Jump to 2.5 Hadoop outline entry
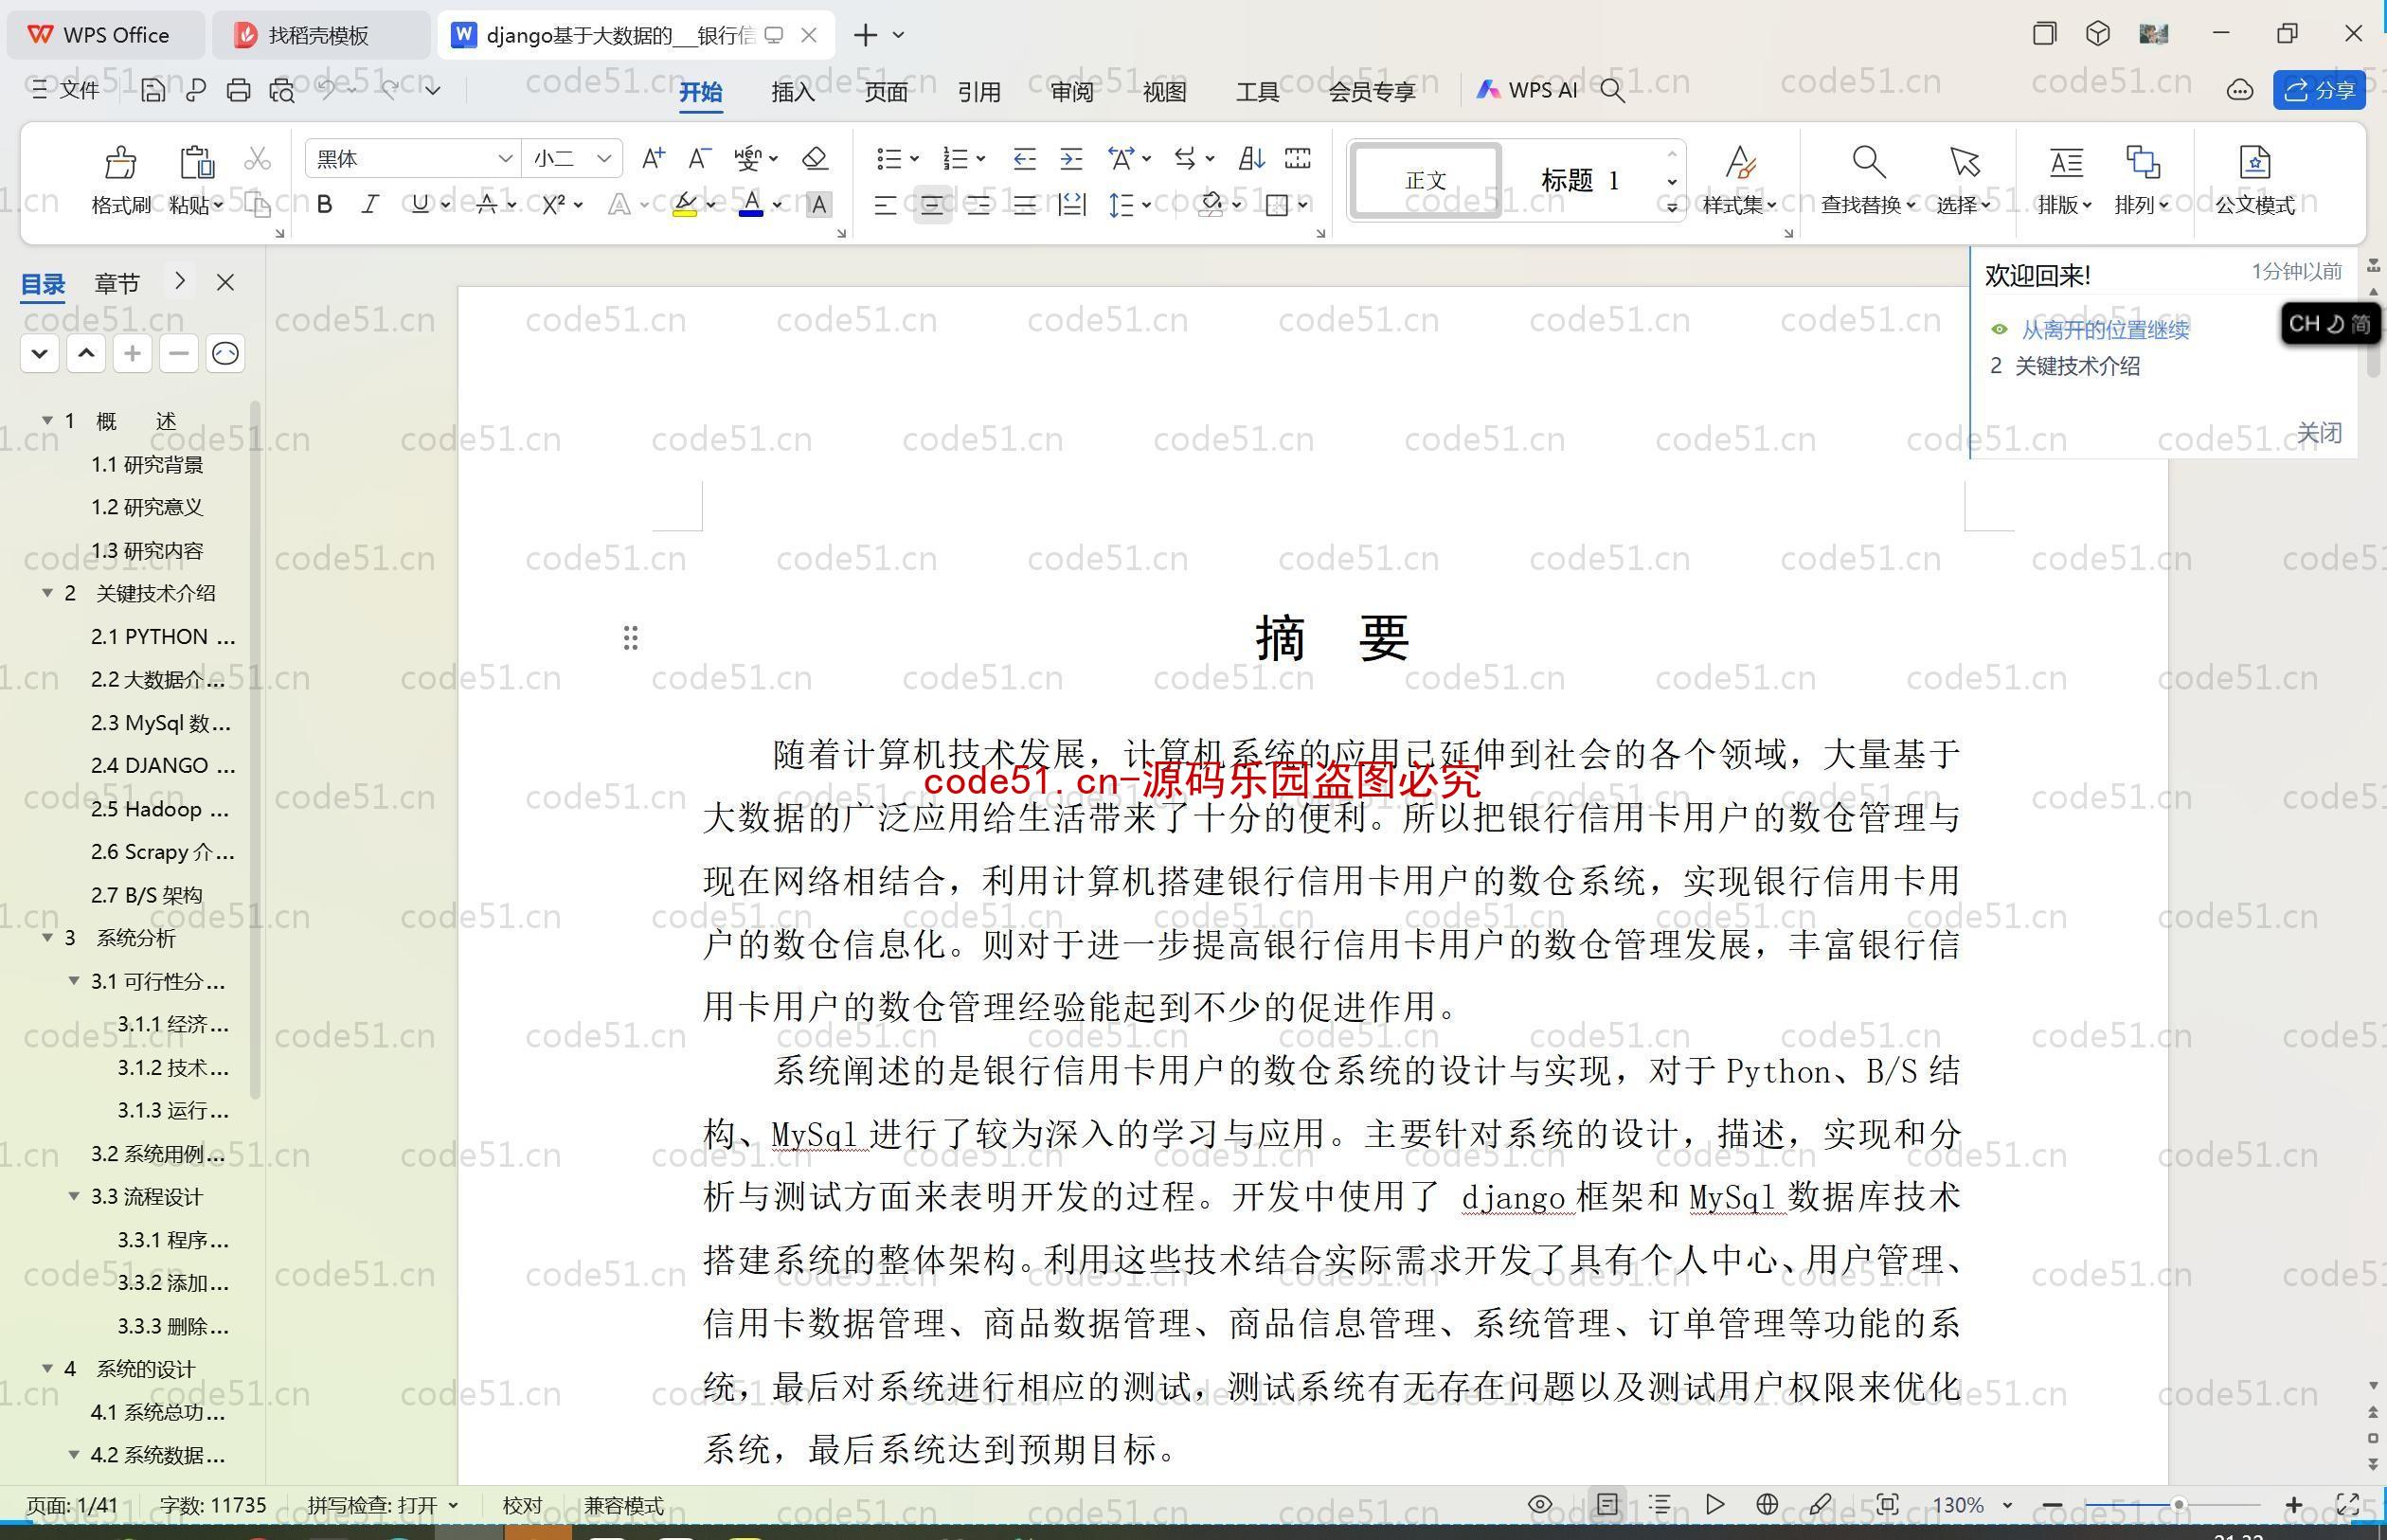2387x1540 pixels. coord(161,809)
